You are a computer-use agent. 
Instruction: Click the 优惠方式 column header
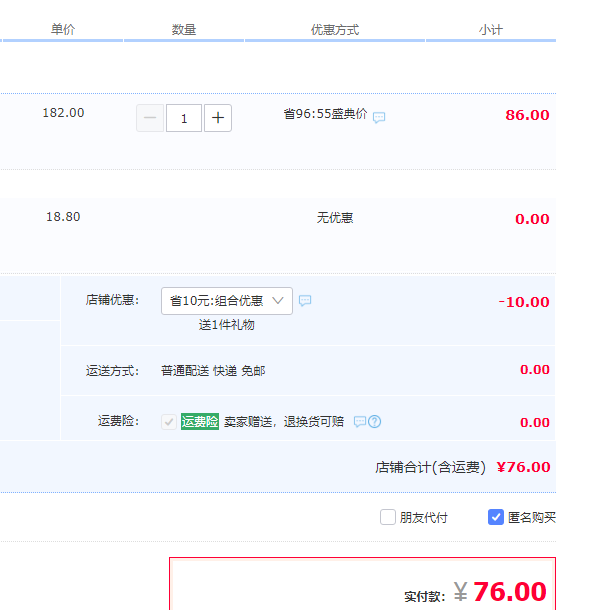coord(335,30)
